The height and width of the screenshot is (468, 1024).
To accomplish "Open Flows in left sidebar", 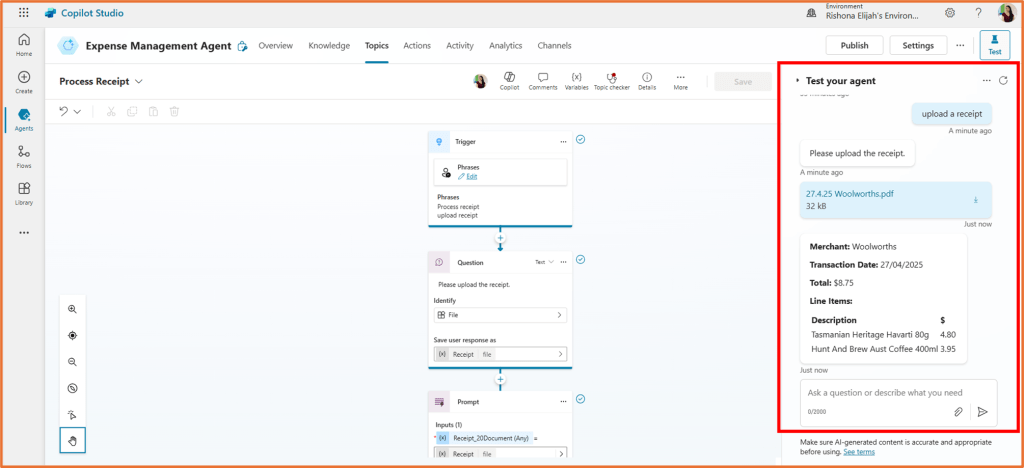I will (24, 155).
